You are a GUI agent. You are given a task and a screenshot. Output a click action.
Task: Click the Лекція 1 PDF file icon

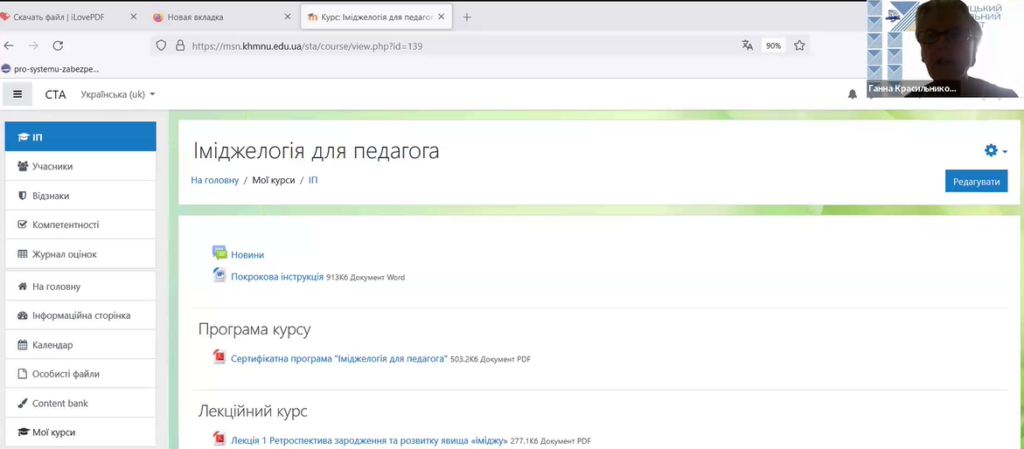pyautogui.click(x=219, y=439)
